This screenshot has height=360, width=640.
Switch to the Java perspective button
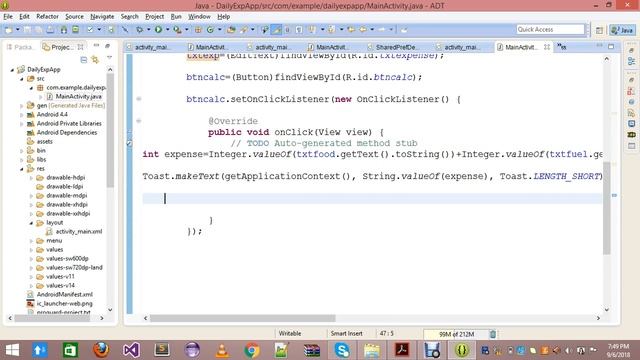[622, 30]
